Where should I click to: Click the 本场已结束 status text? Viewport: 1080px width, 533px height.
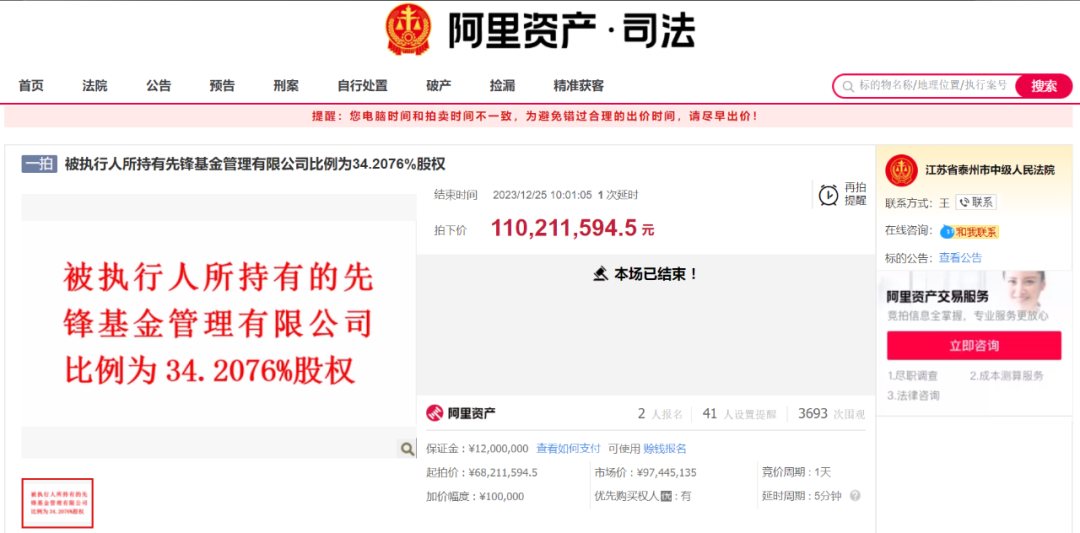656,274
